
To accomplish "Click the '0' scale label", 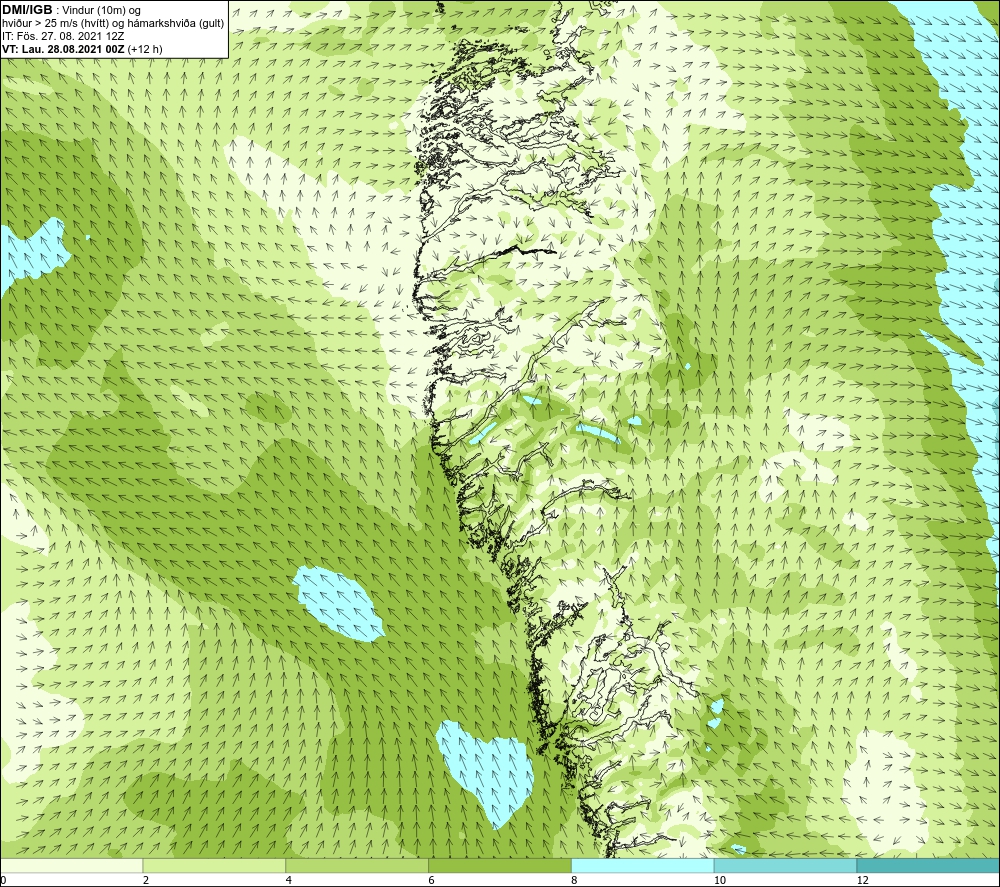I will coord(3,881).
